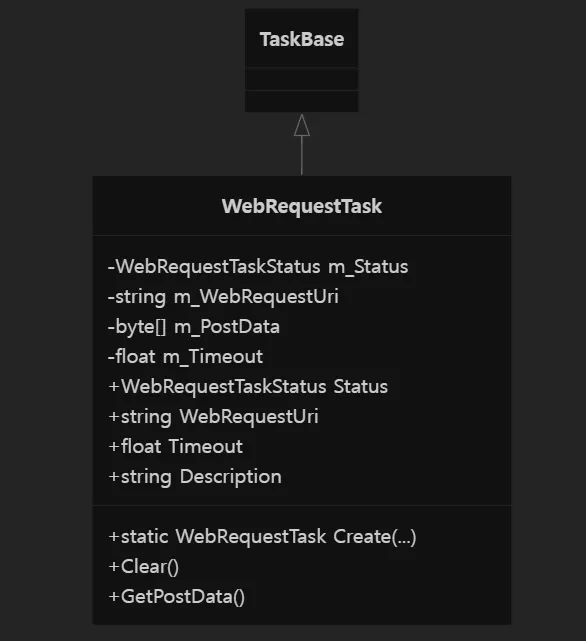
Task: Click the byte[] m_PostData field
Action: pyautogui.click(x=194, y=327)
